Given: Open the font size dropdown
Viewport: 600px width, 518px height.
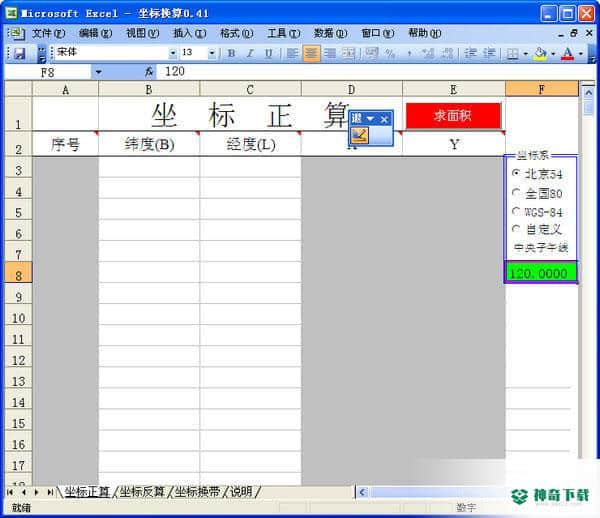Looking at the screenshot, I should click(x=212, y=53).
